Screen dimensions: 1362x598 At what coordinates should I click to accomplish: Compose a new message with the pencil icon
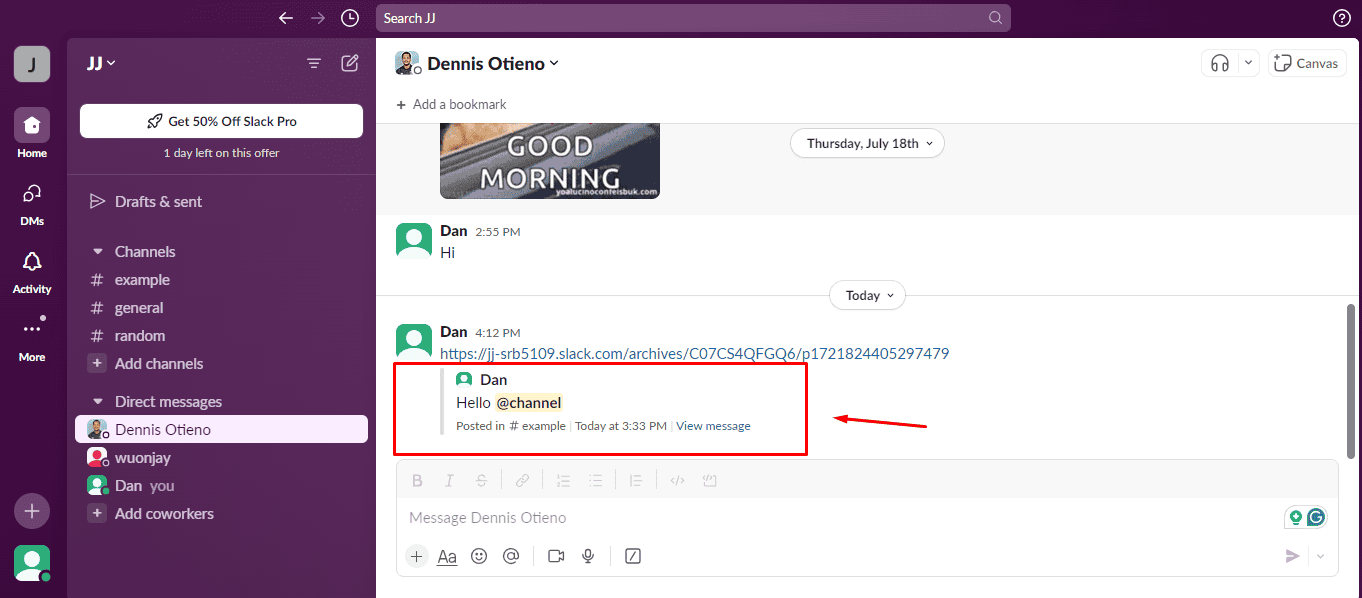coord(350,63)
